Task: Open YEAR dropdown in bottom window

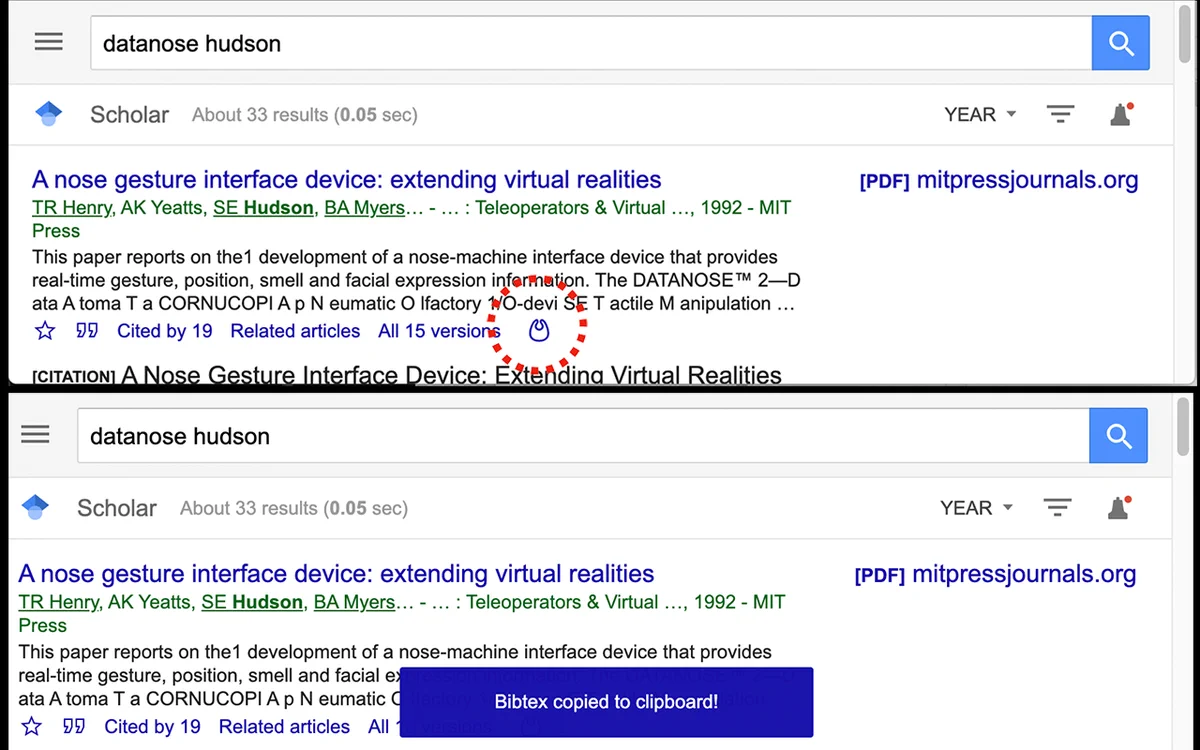Action: 977,508
